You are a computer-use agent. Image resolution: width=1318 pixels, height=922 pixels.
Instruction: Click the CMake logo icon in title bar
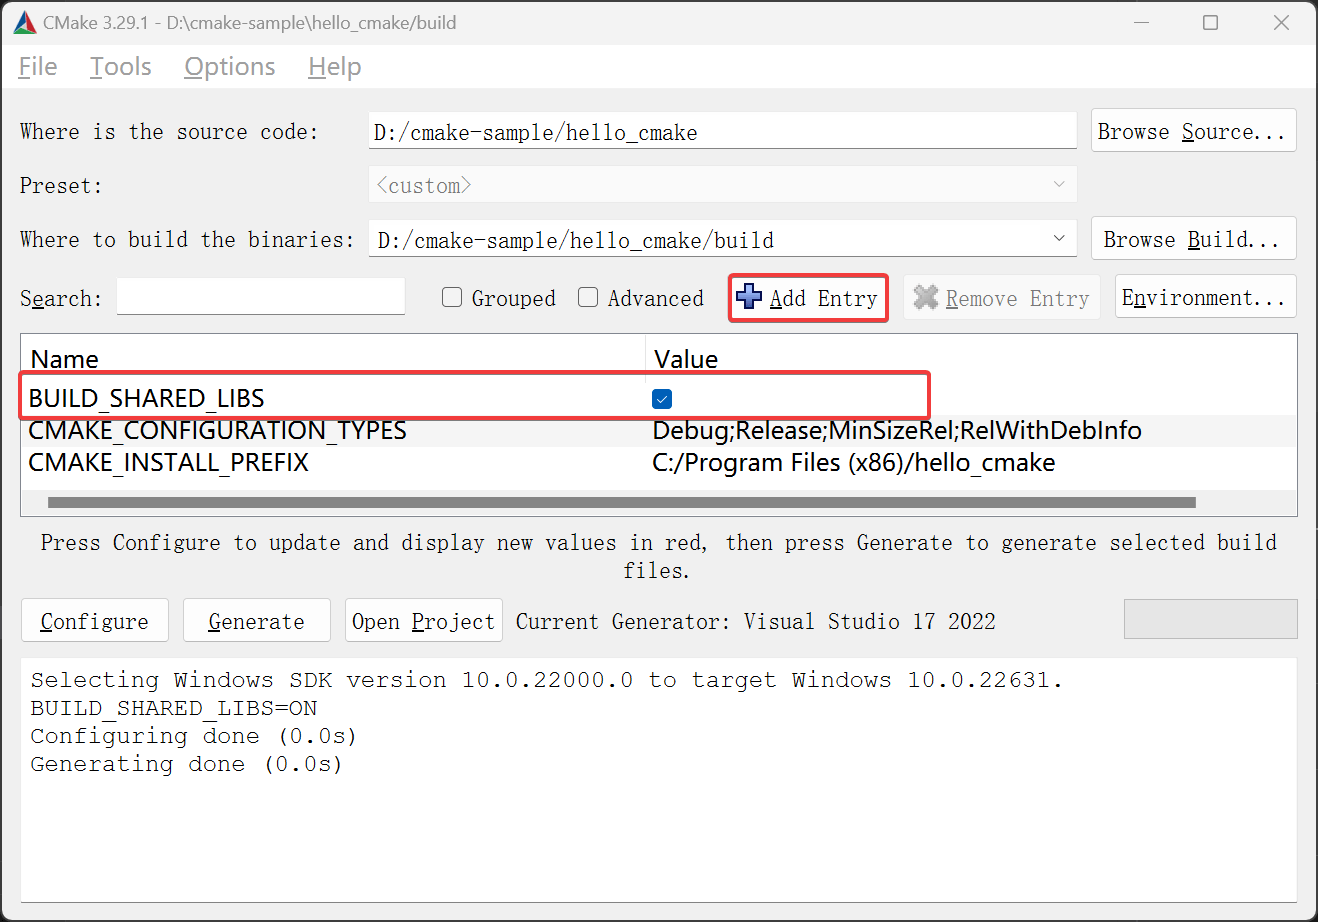(25, 23)
